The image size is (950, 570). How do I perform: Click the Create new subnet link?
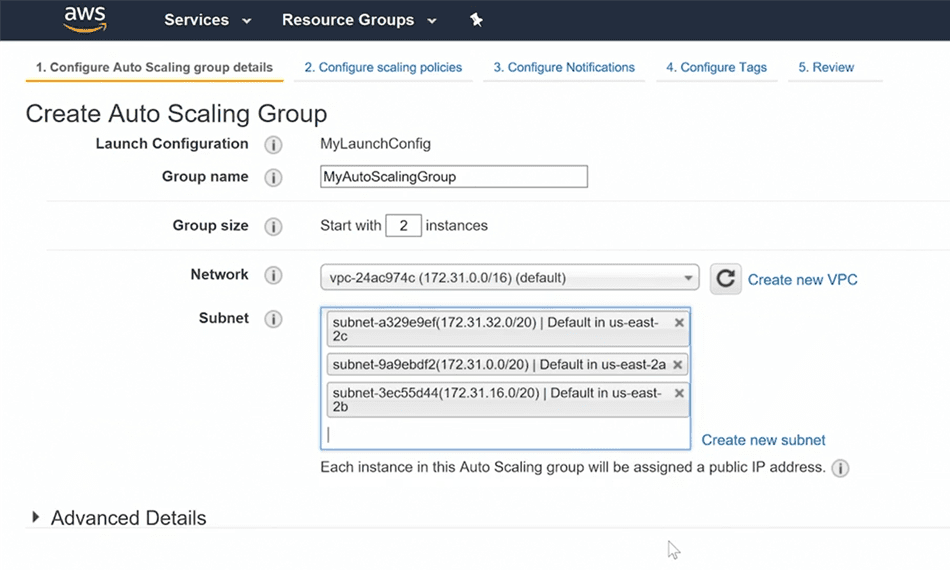(763, 440)
